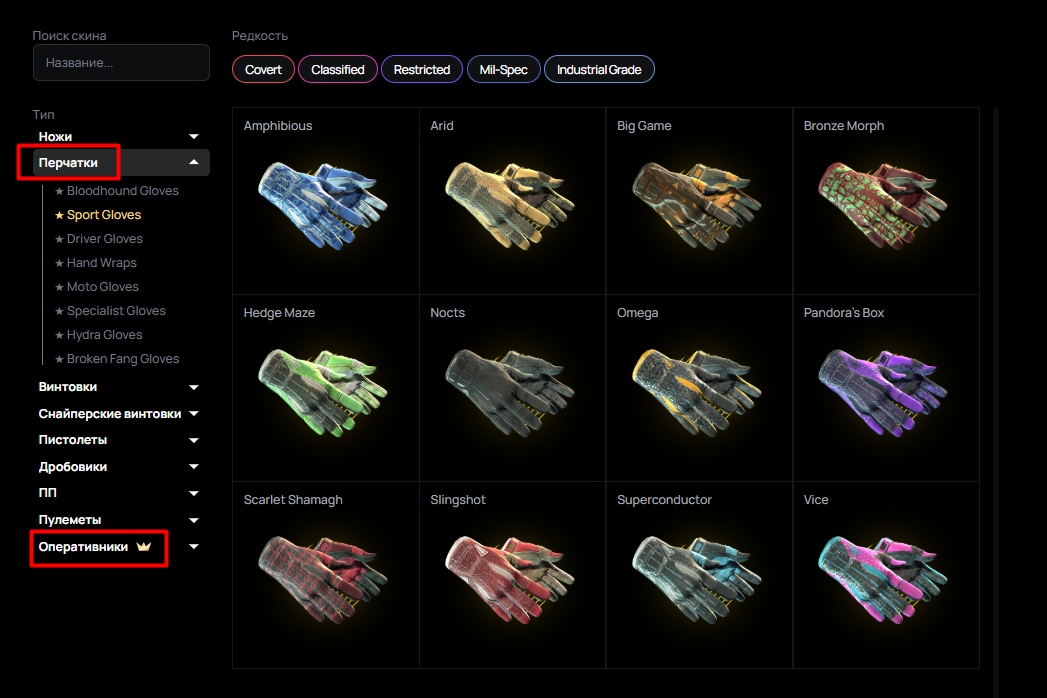Select the Arid gloves skin
This screenshot has height=698, width=1047.
512,201
